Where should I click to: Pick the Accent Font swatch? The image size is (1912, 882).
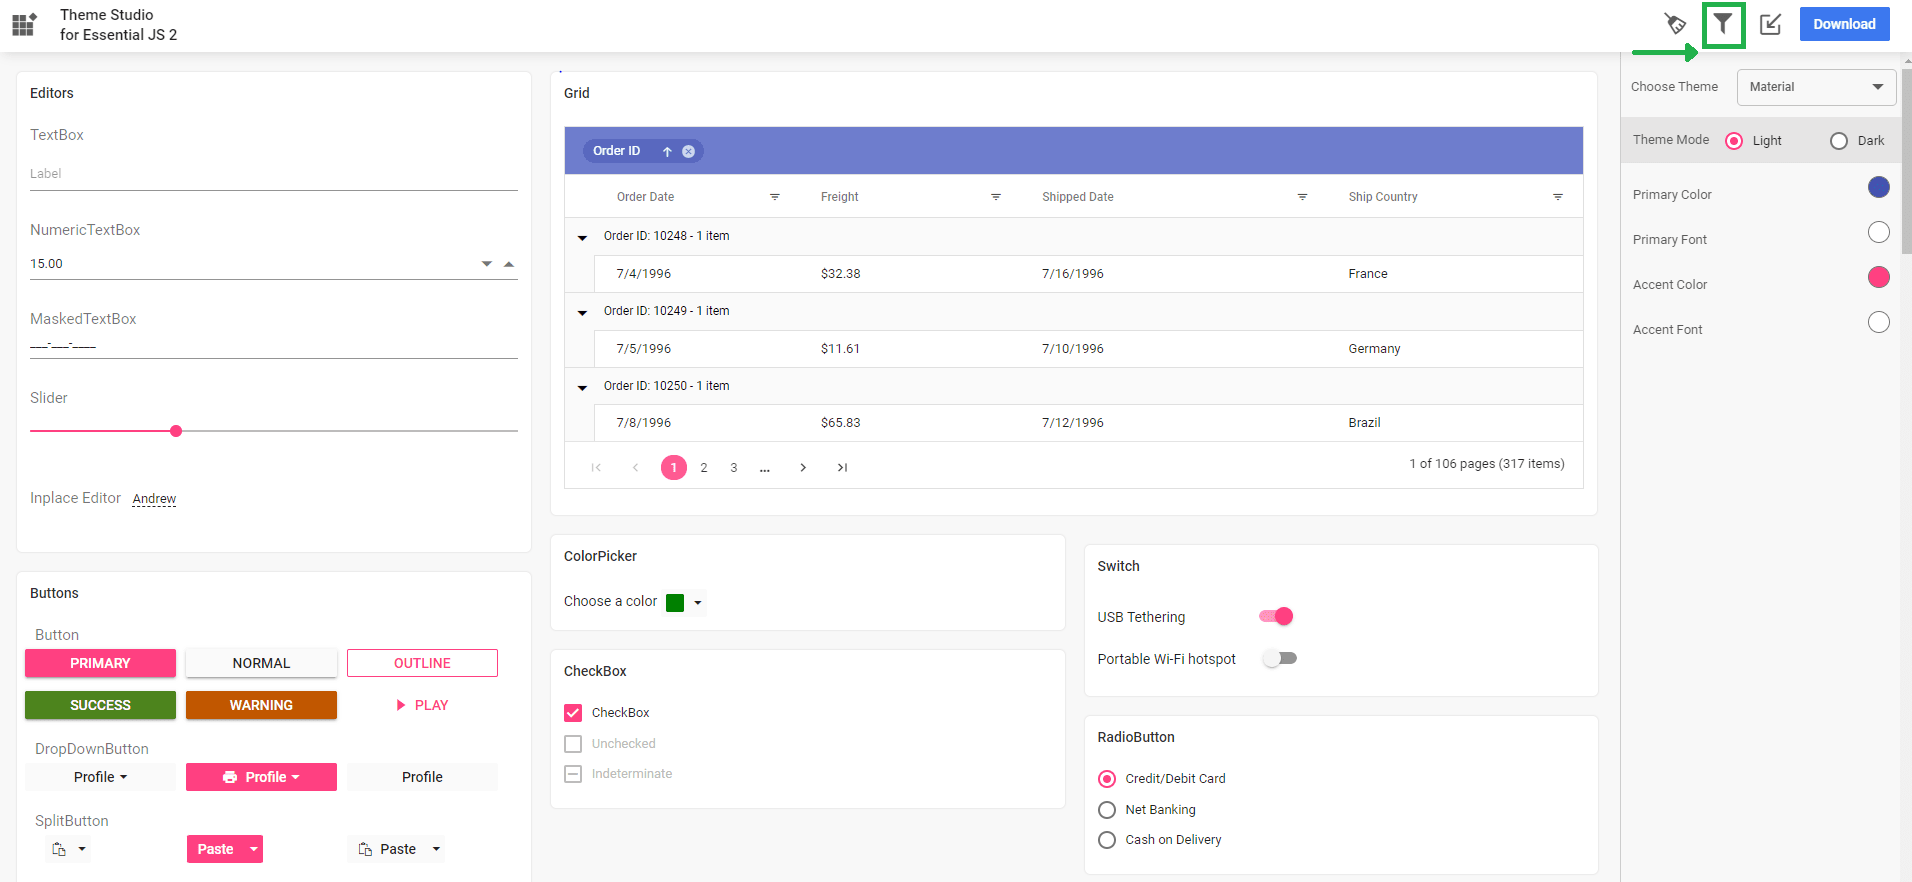(x=1879, y=322)
